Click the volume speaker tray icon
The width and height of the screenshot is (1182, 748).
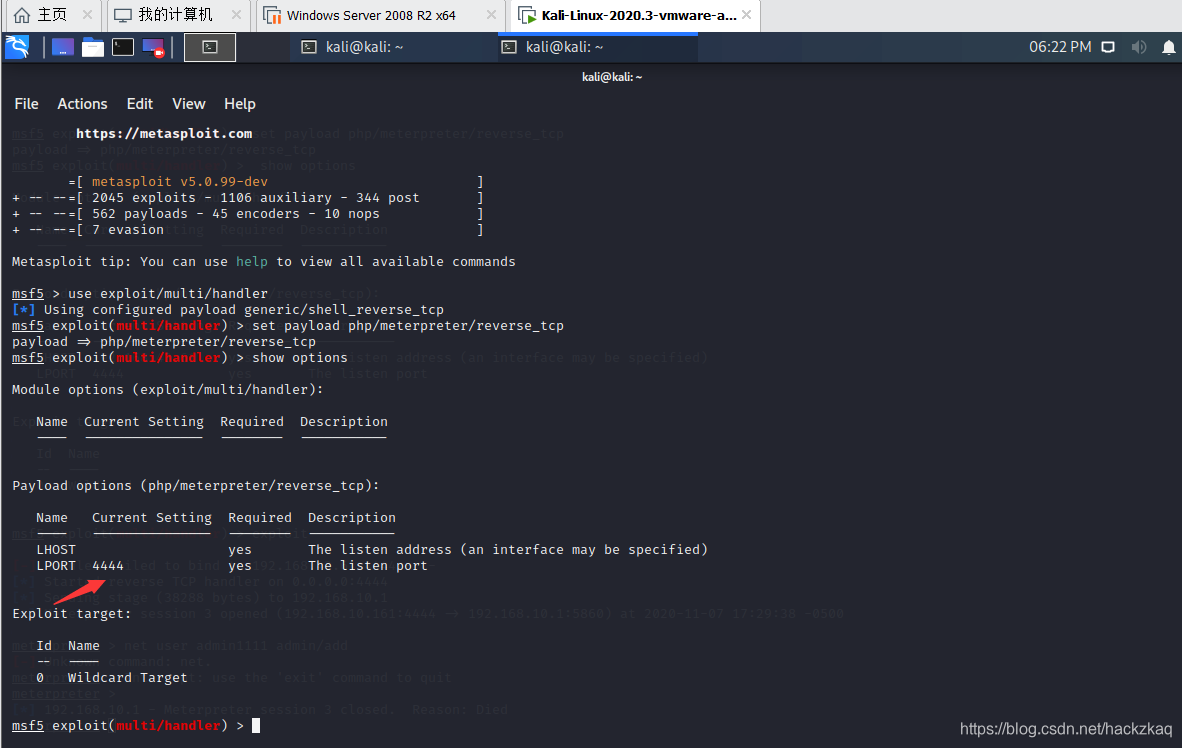[1138, 47]
